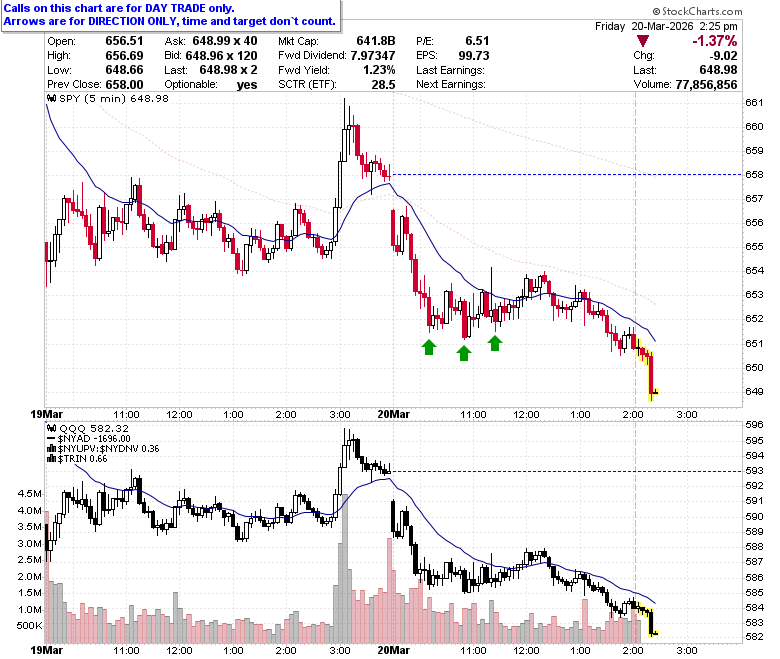
Task: Click the candlestick icon beside SPY (5 min) legend
Action: (x=51, y=98)
